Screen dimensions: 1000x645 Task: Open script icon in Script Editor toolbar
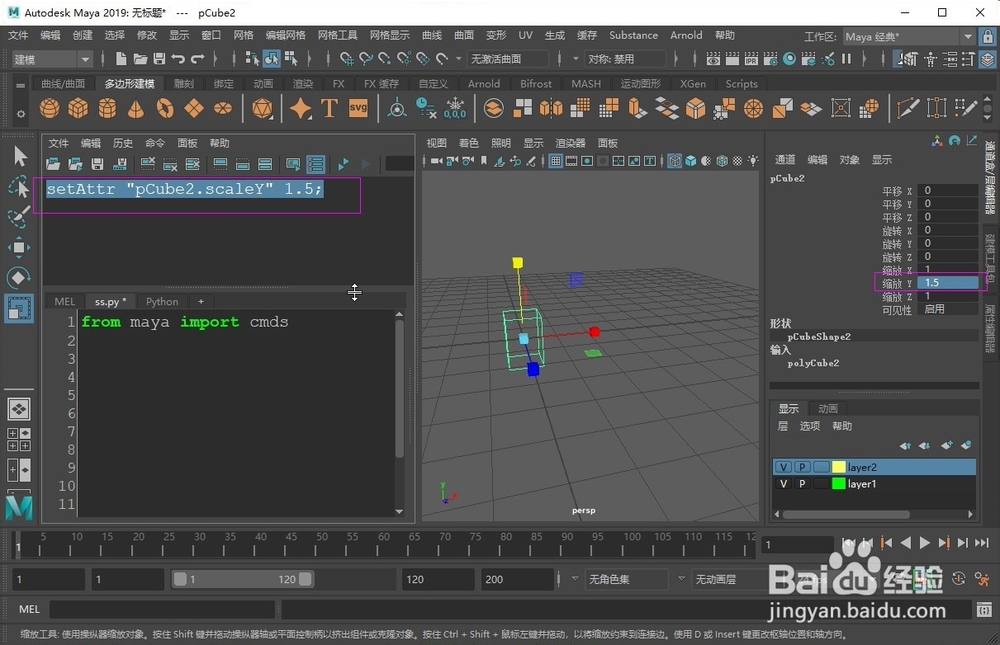coord(54,165)
